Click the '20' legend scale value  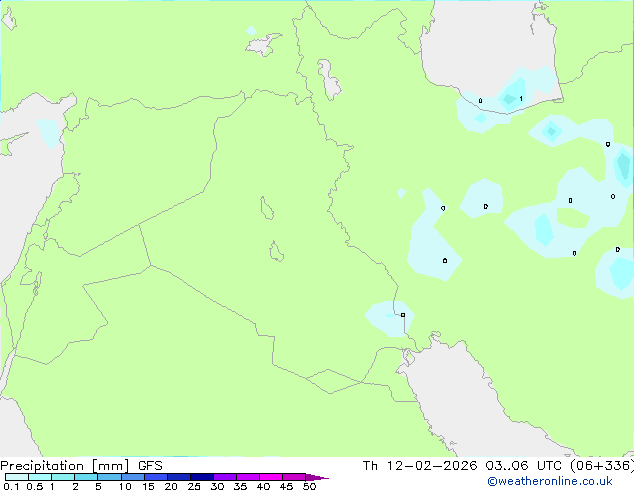[x=171, y=486]
